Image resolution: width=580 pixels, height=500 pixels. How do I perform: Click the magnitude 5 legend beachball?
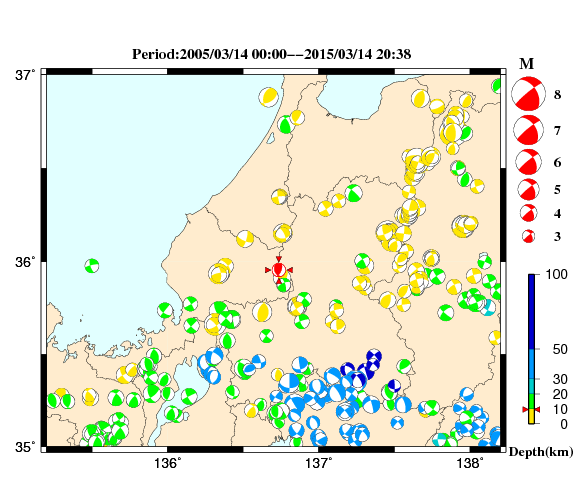pos(528,189)
